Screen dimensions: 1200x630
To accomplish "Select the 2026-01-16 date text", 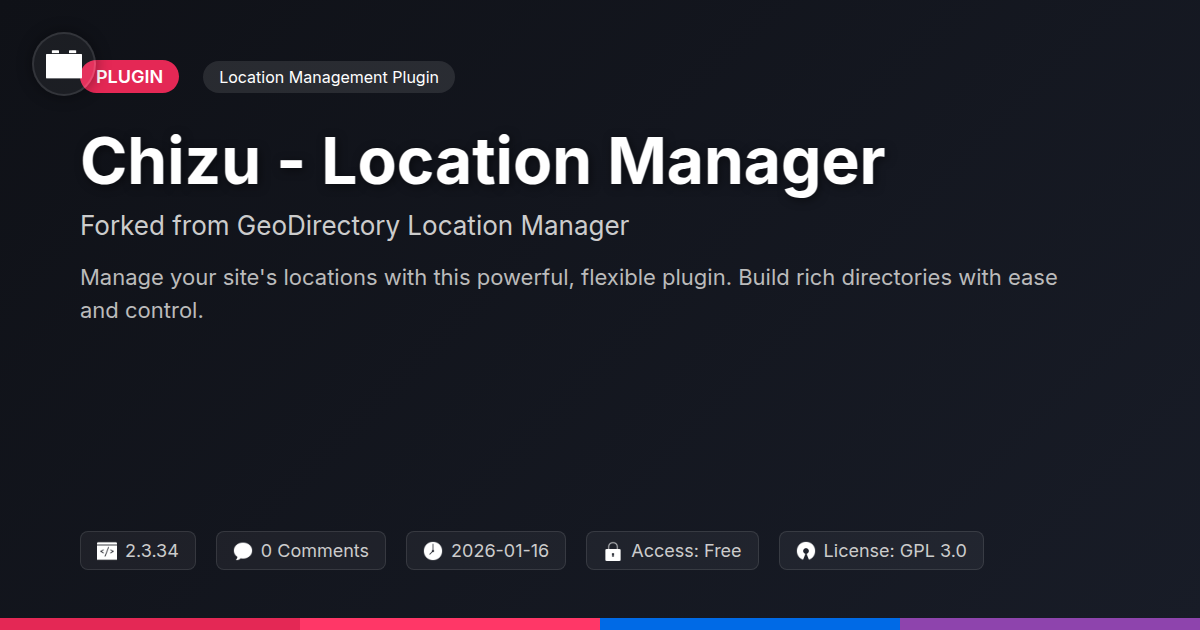I will (500, 551).
